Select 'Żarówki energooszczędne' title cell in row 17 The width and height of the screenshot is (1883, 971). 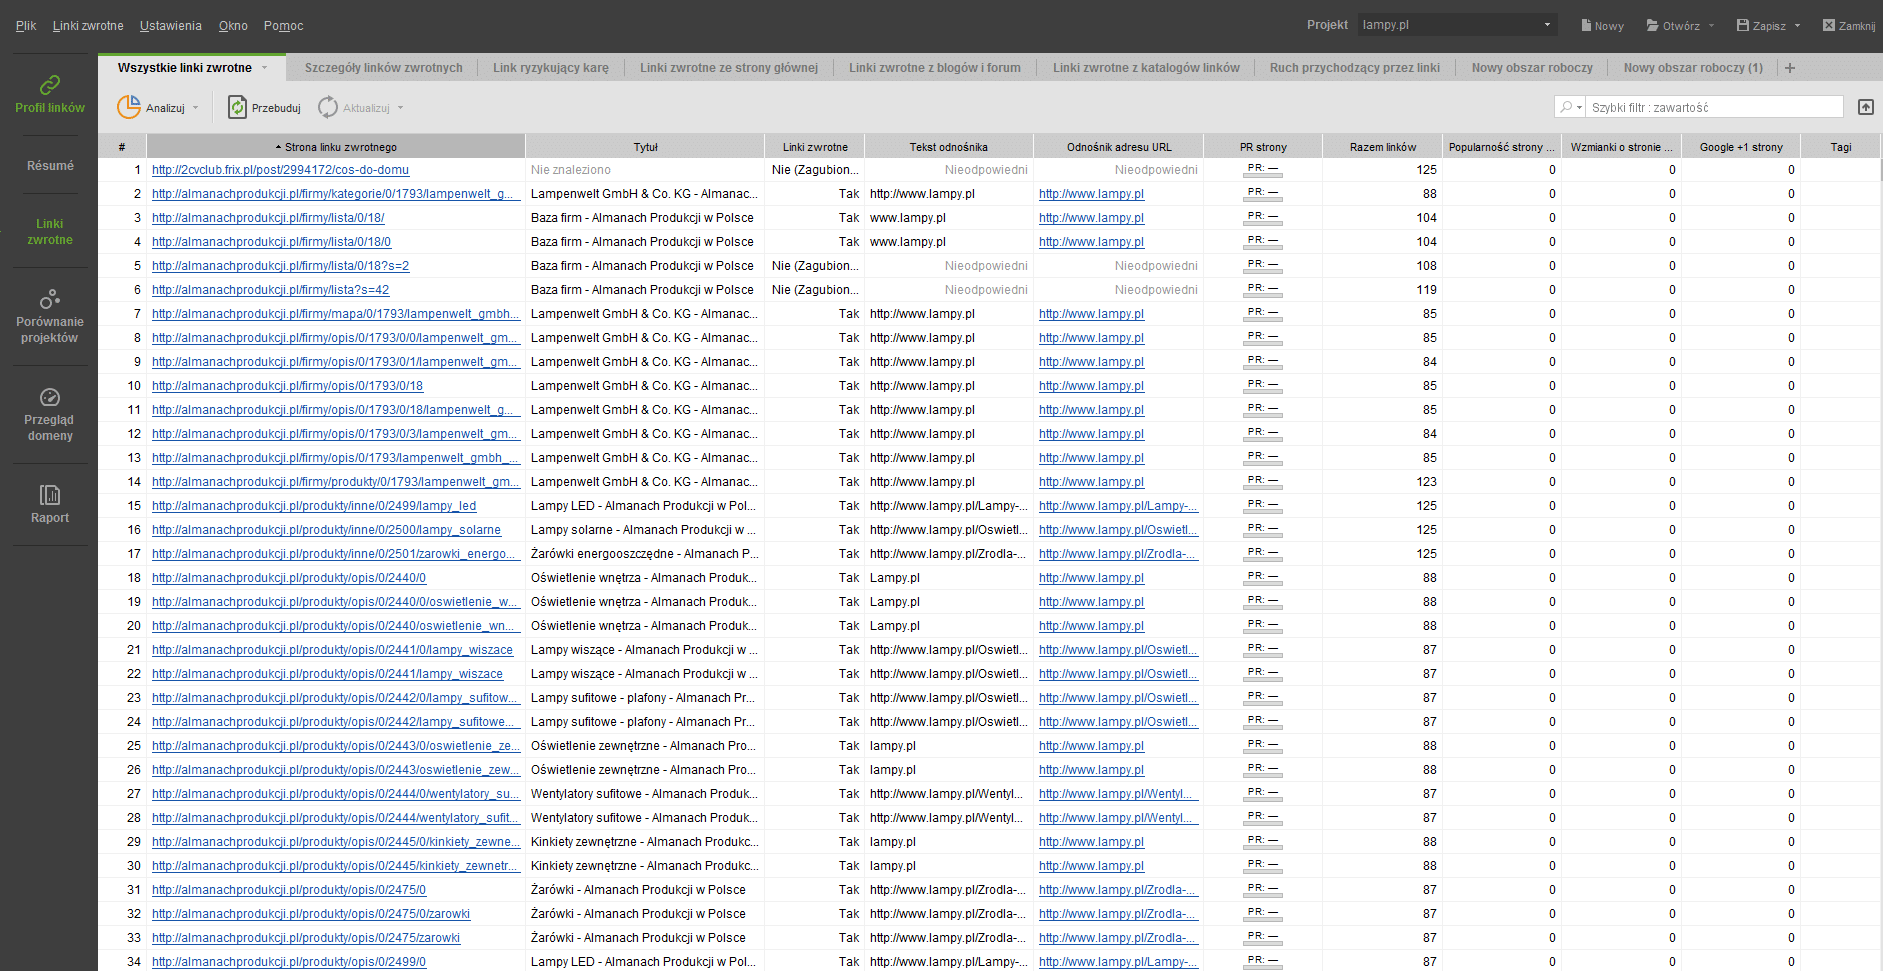646,554
